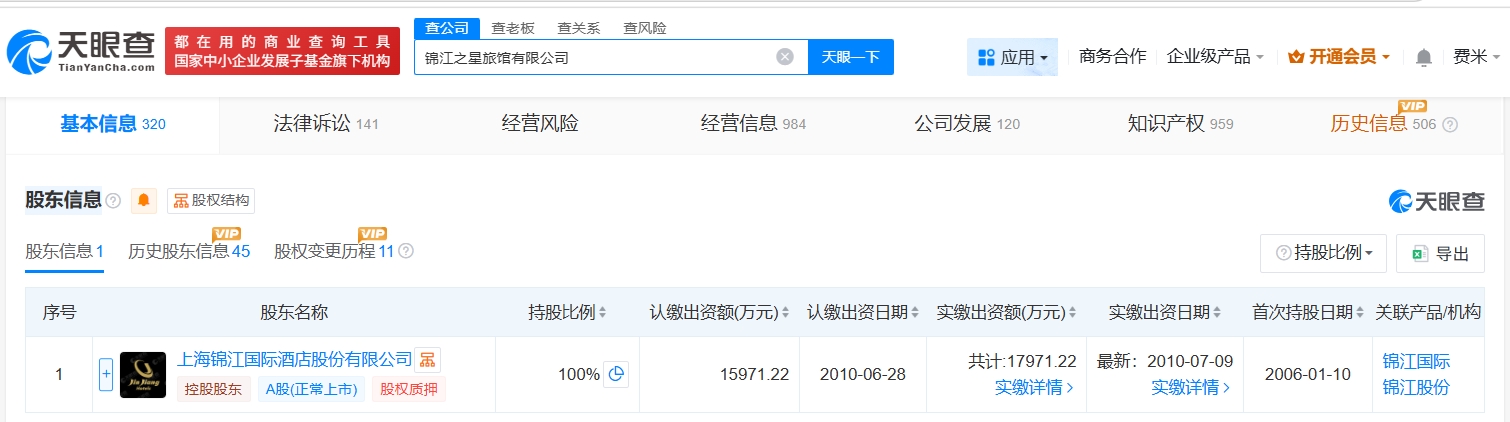Switch to 历史信息 506 VIP tab
This screenshot has height=422, width=1510.
[1384, 122]
